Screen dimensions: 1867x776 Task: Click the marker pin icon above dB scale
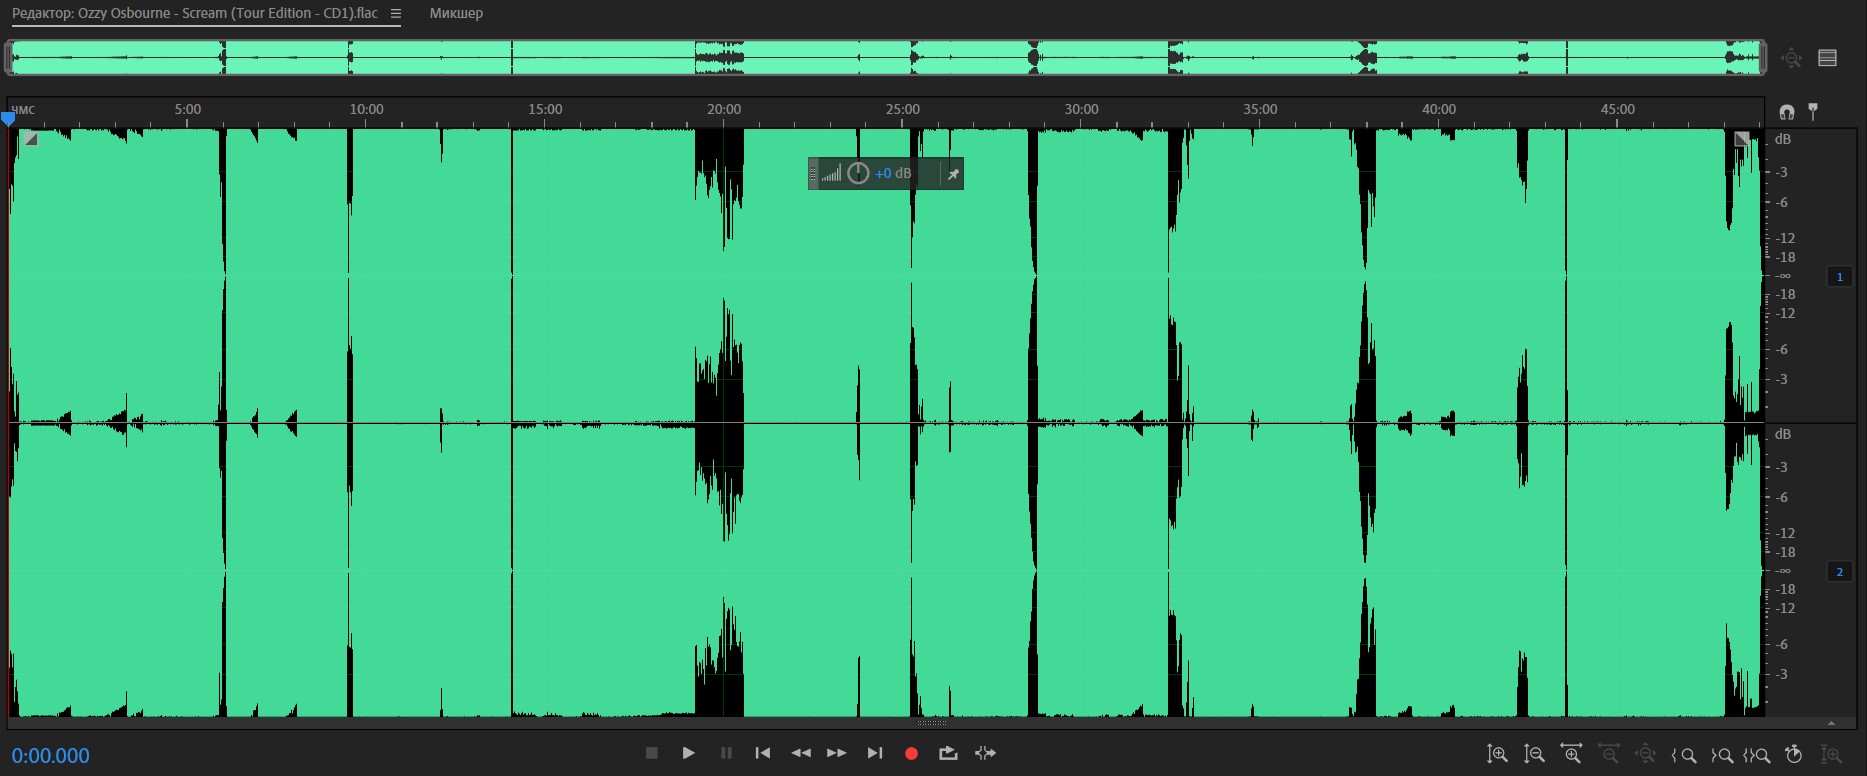coord(1813,111)
